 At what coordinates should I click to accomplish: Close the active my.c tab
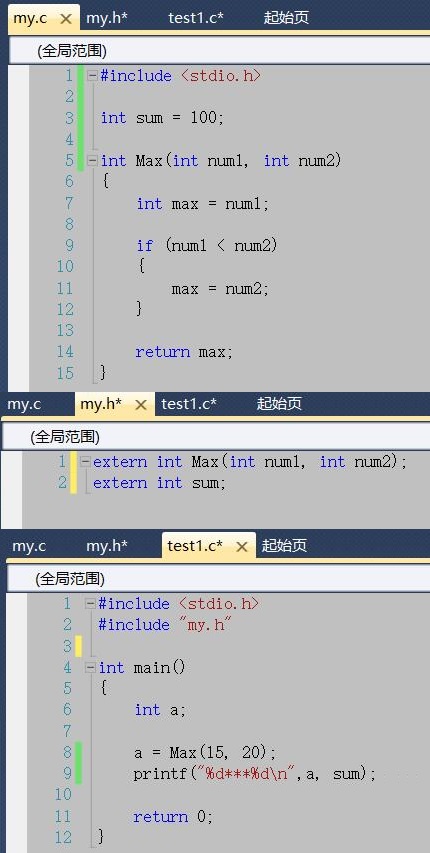point(66,18)
